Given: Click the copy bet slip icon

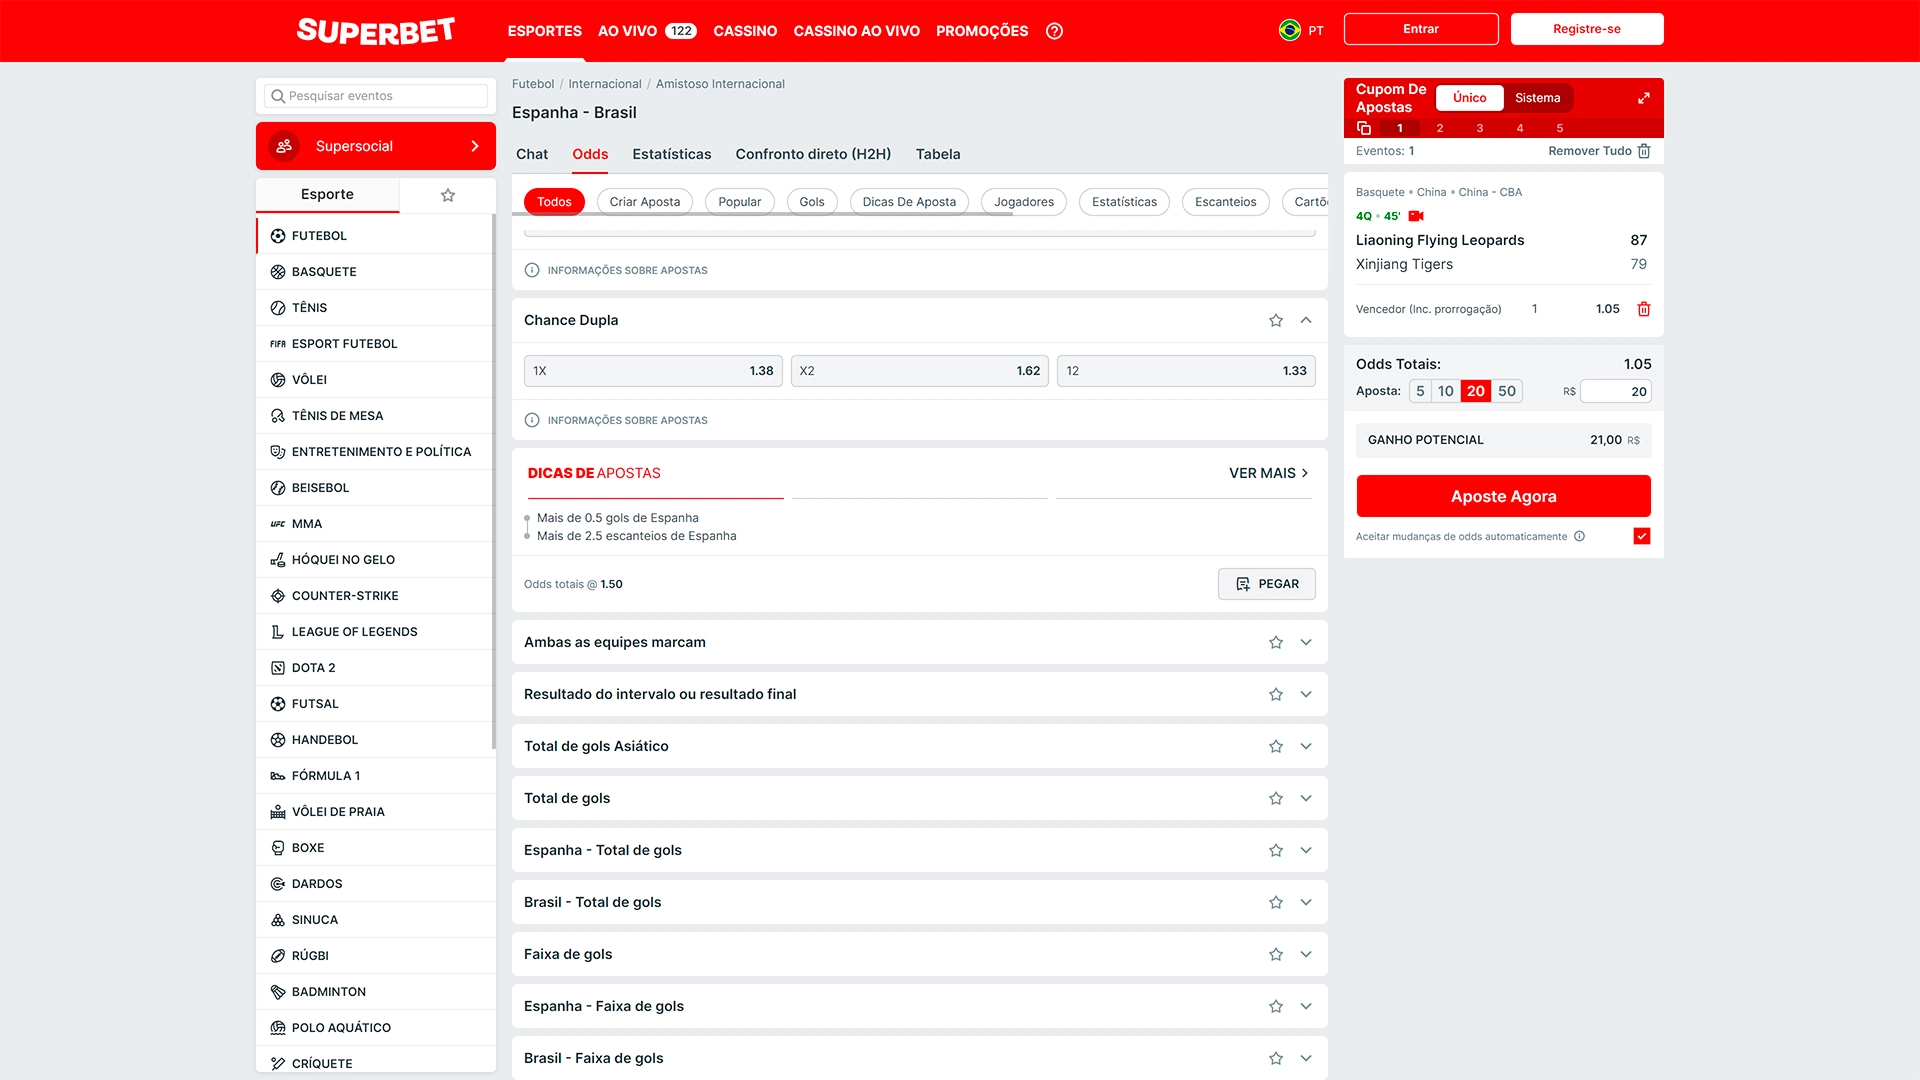Looking at the screenshot, I should 1363,128.
